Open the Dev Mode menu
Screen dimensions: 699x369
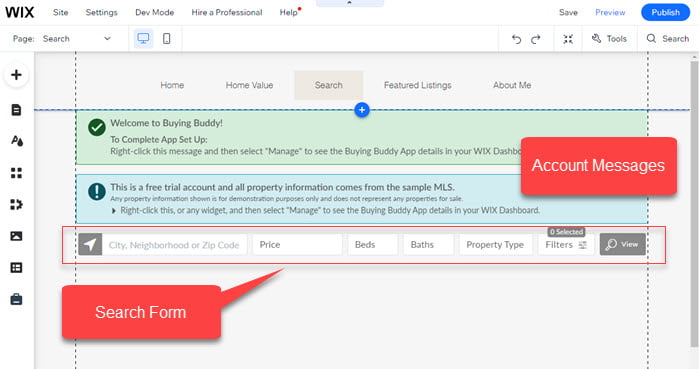click(x=155, y=12)
